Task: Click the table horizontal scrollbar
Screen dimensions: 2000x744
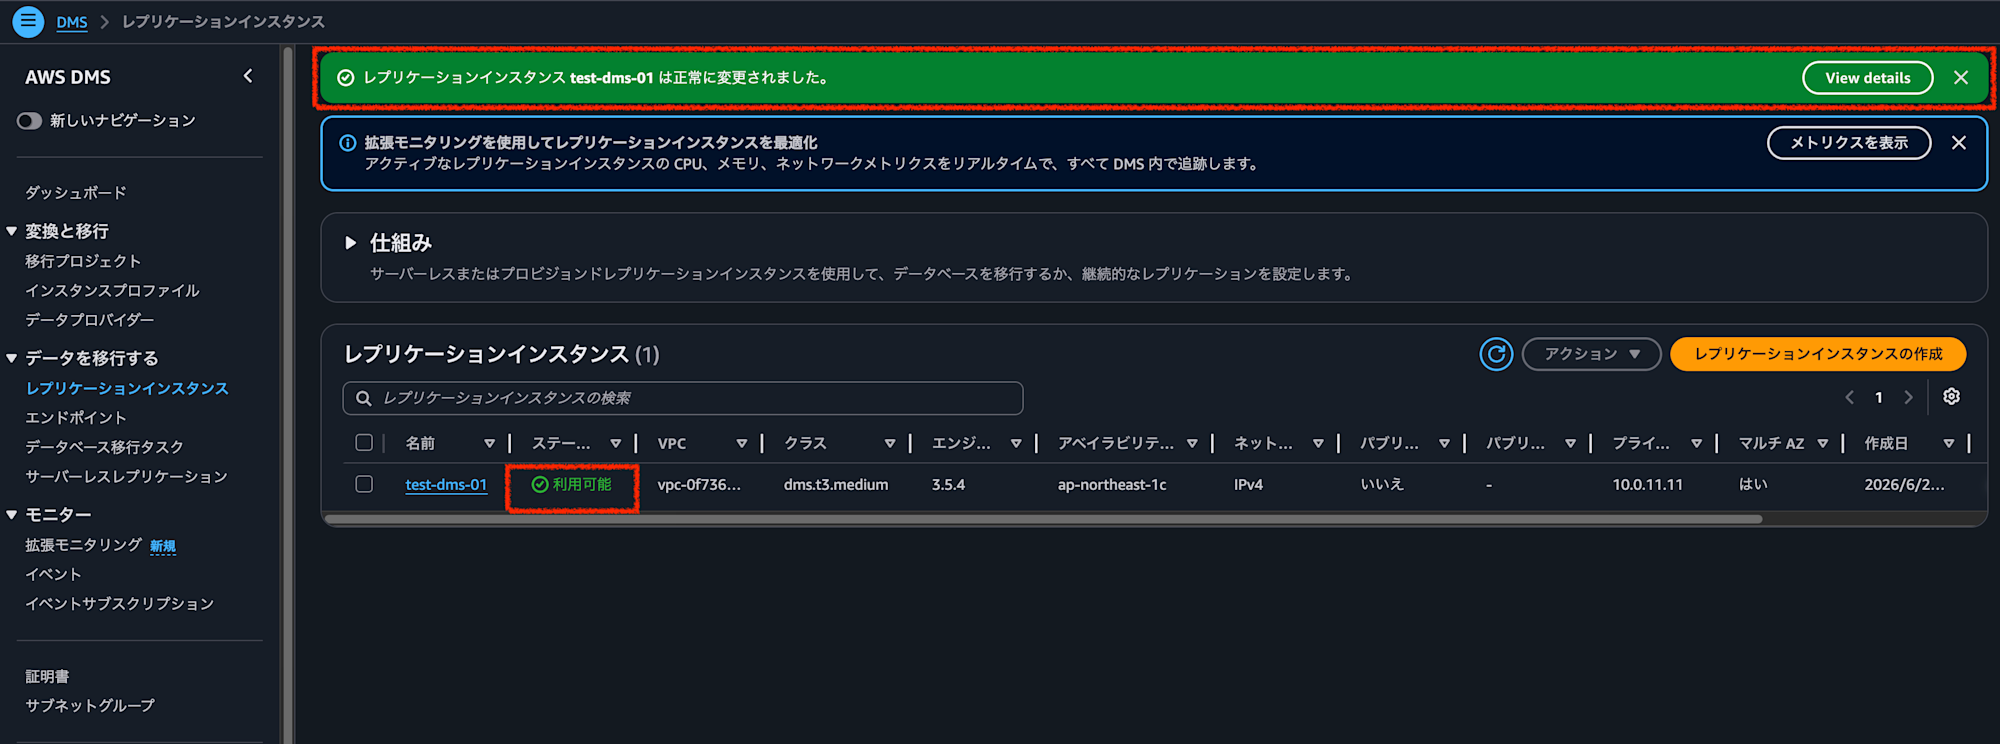Action: (1043, 519)
